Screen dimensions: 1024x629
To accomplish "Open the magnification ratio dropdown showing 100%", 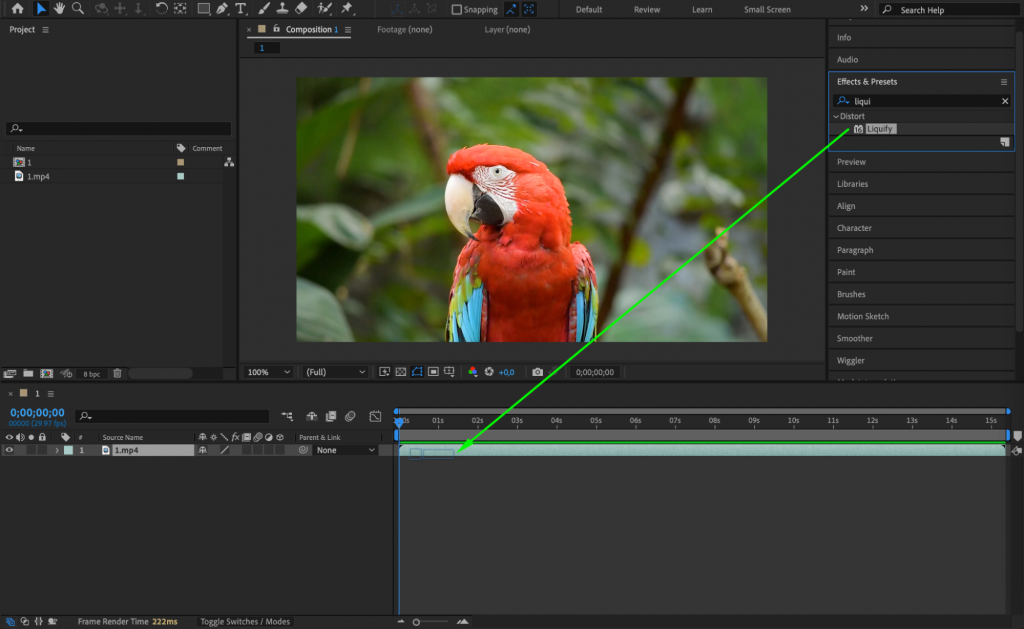I will pyautogui.click(x=267, y=371).
